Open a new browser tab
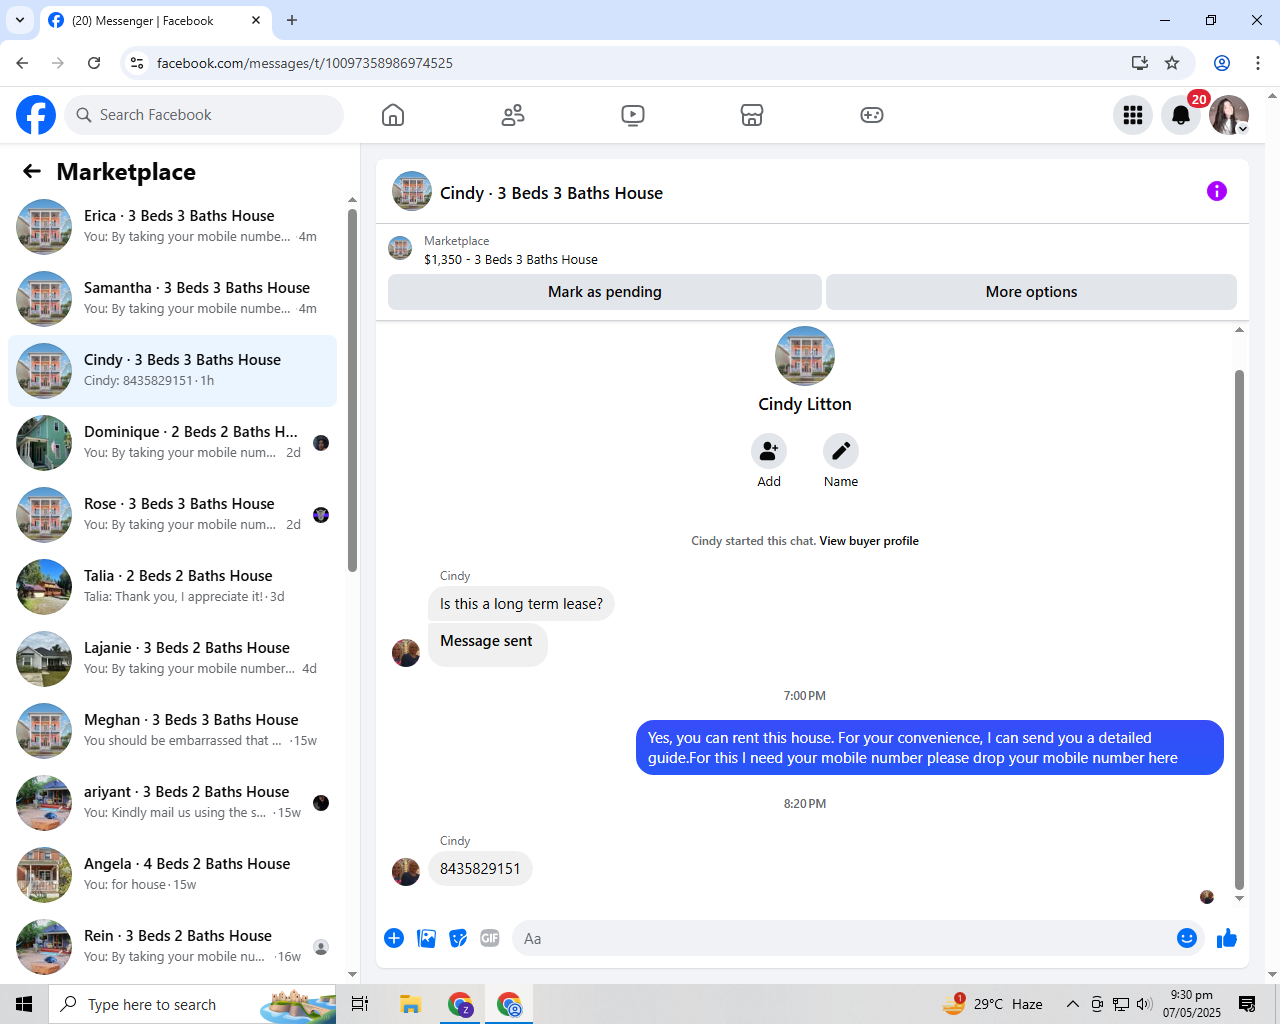 pos(292,20)
